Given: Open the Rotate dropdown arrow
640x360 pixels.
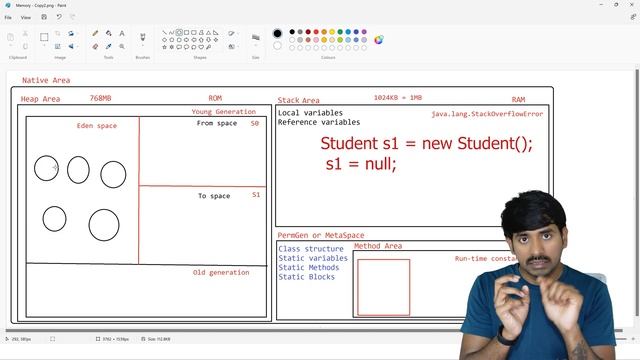Looking at the screenshot, I should click(x=78, y=33).
